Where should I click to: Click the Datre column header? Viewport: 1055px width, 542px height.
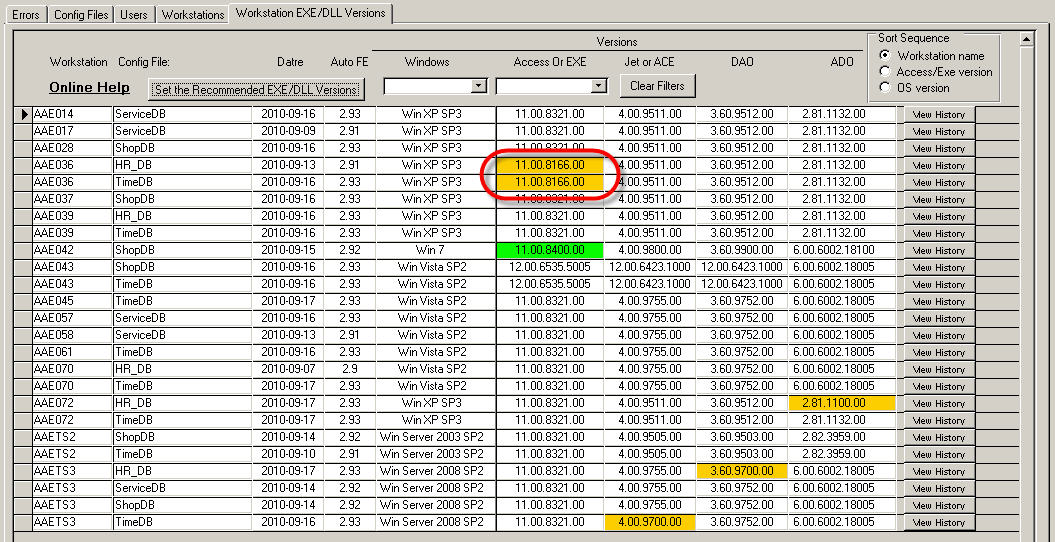click(290, 62)
